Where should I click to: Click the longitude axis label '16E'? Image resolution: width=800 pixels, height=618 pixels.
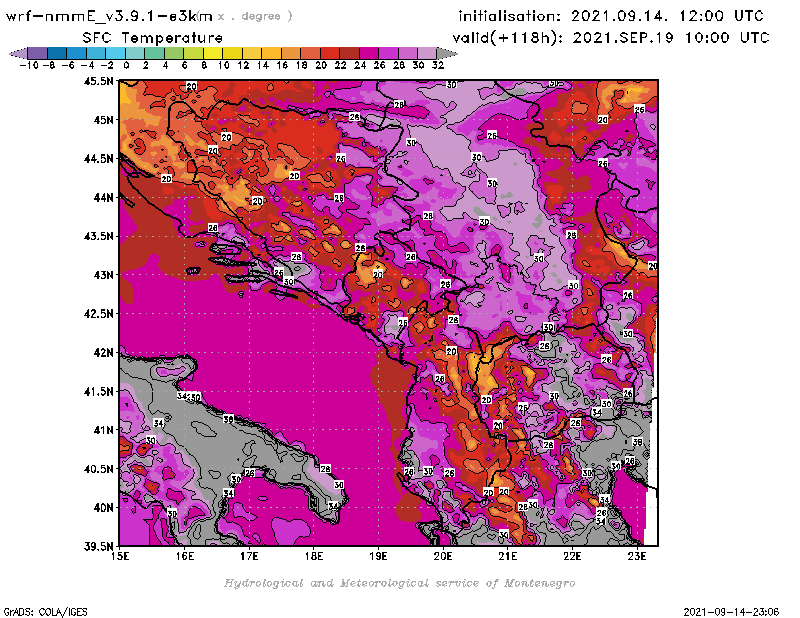[x=185, y=556]
